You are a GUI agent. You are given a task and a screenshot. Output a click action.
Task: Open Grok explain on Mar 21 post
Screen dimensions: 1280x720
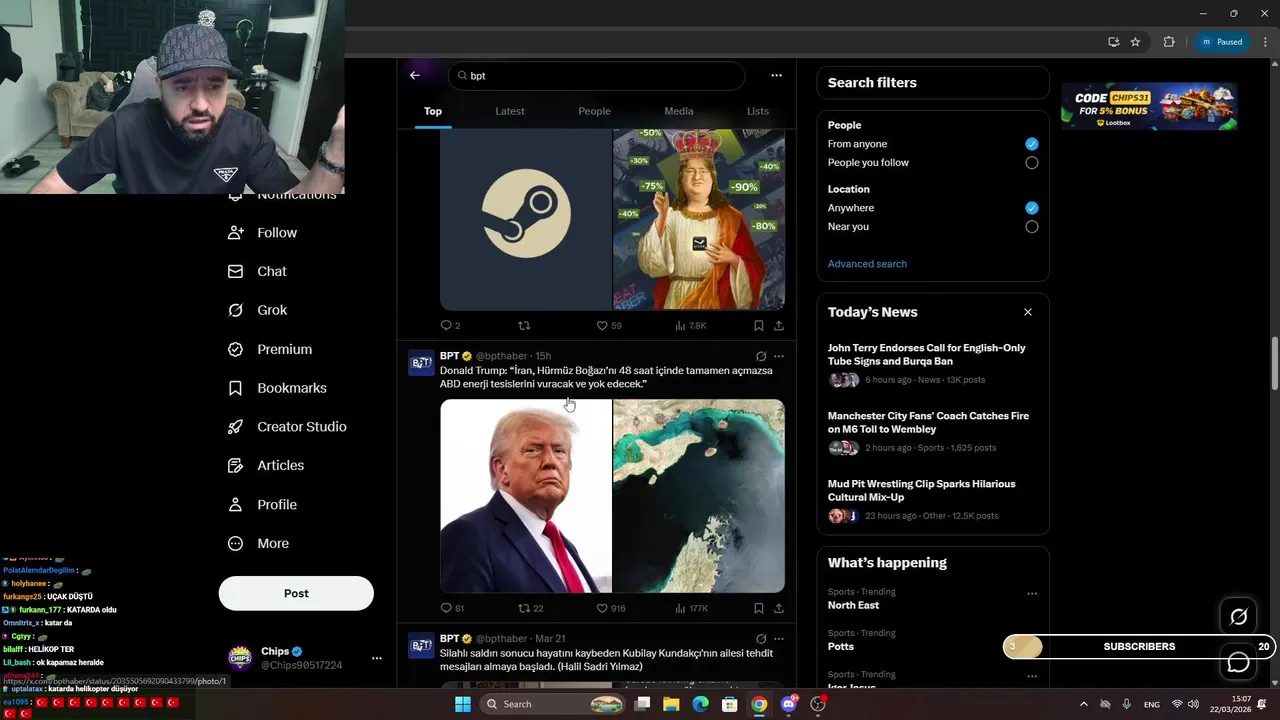(761, 639)
